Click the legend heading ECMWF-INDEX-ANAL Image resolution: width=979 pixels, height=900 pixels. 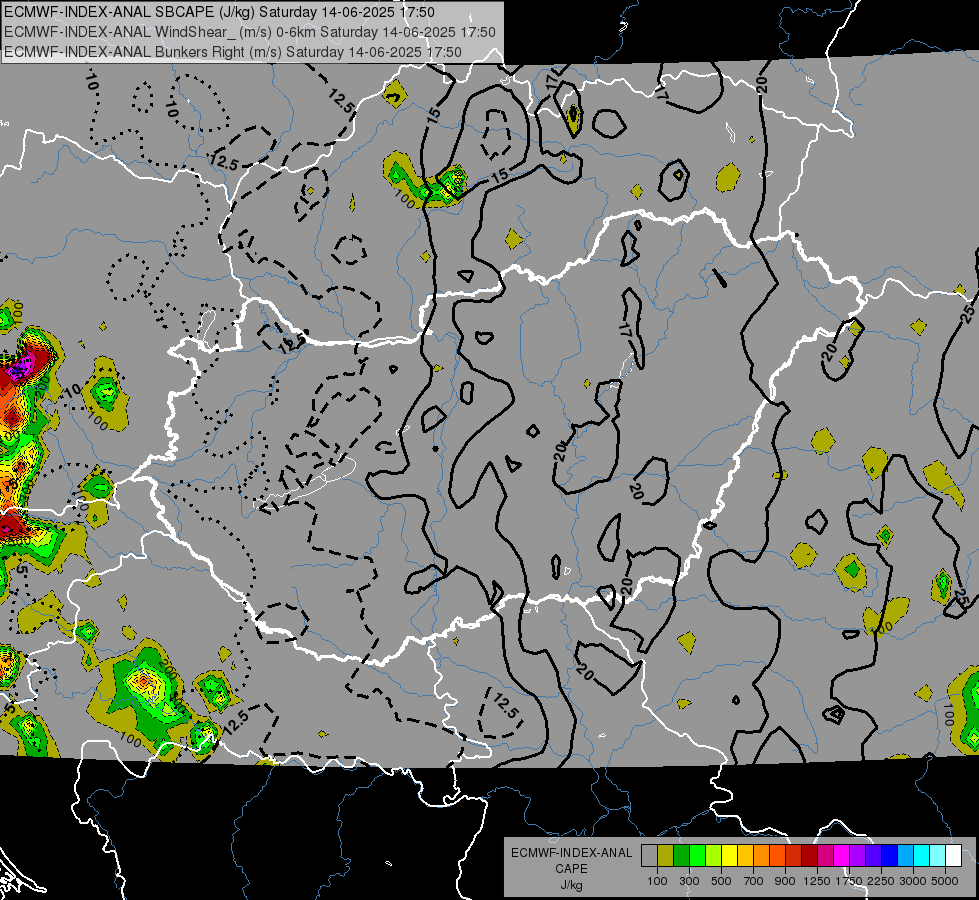[x=571, y=853]
